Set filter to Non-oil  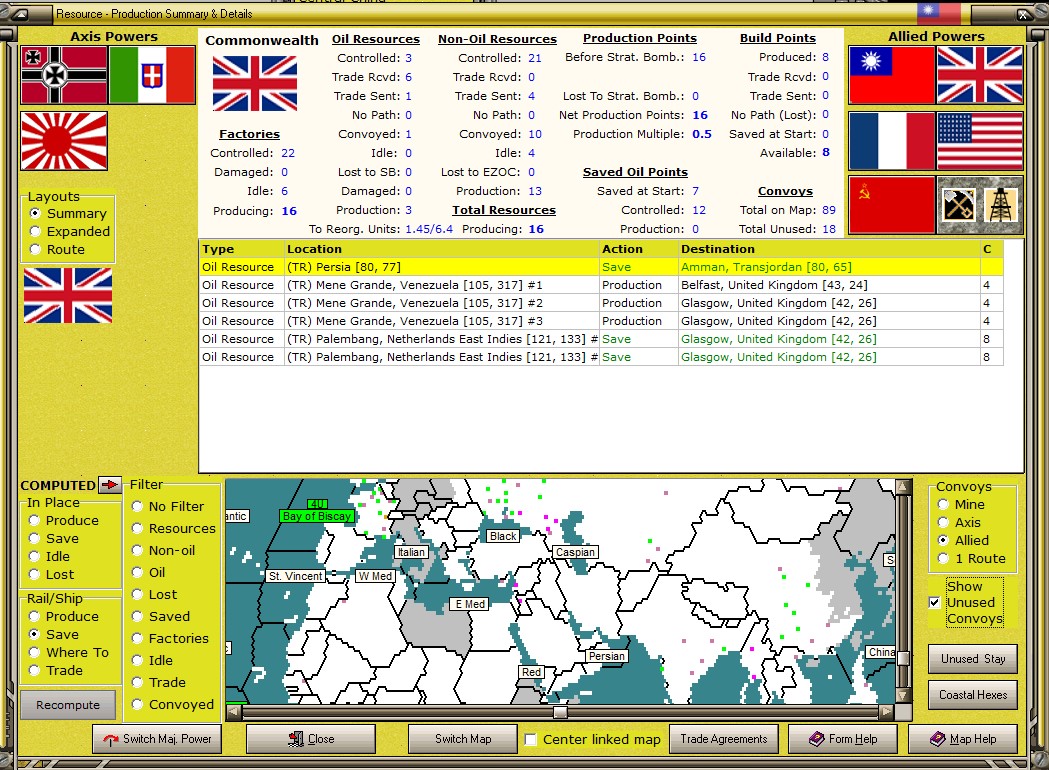[163, 551]
